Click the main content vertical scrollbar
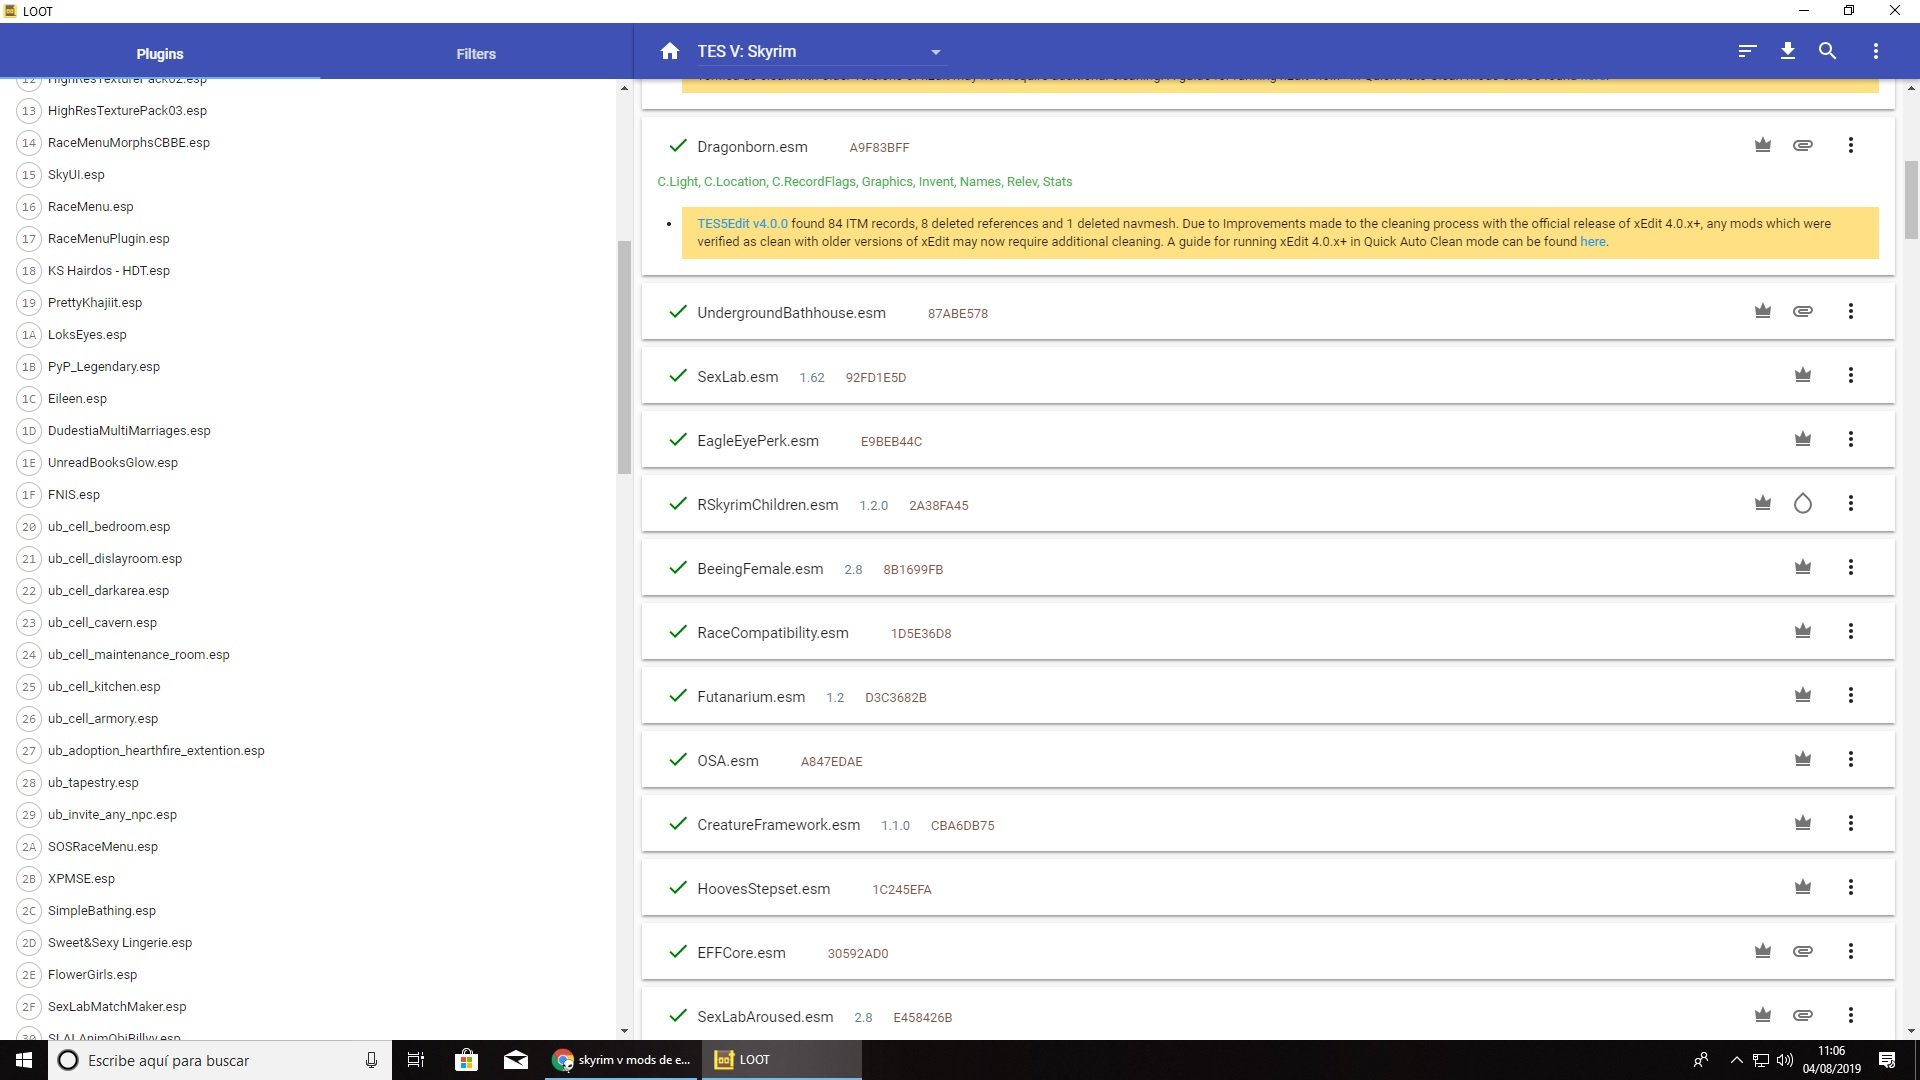Image resolution: width=1920 pixels, height=1080 pixels. 1911,200
